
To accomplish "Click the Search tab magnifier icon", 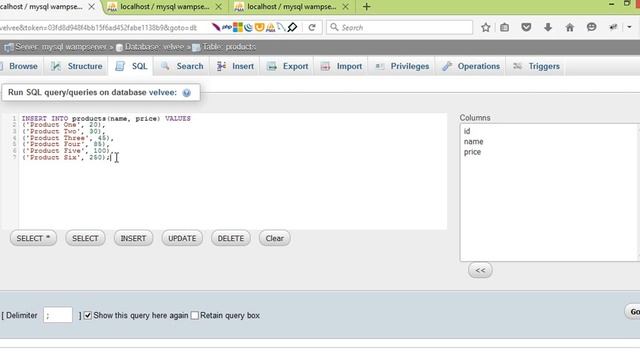I will tap(165, 66).
